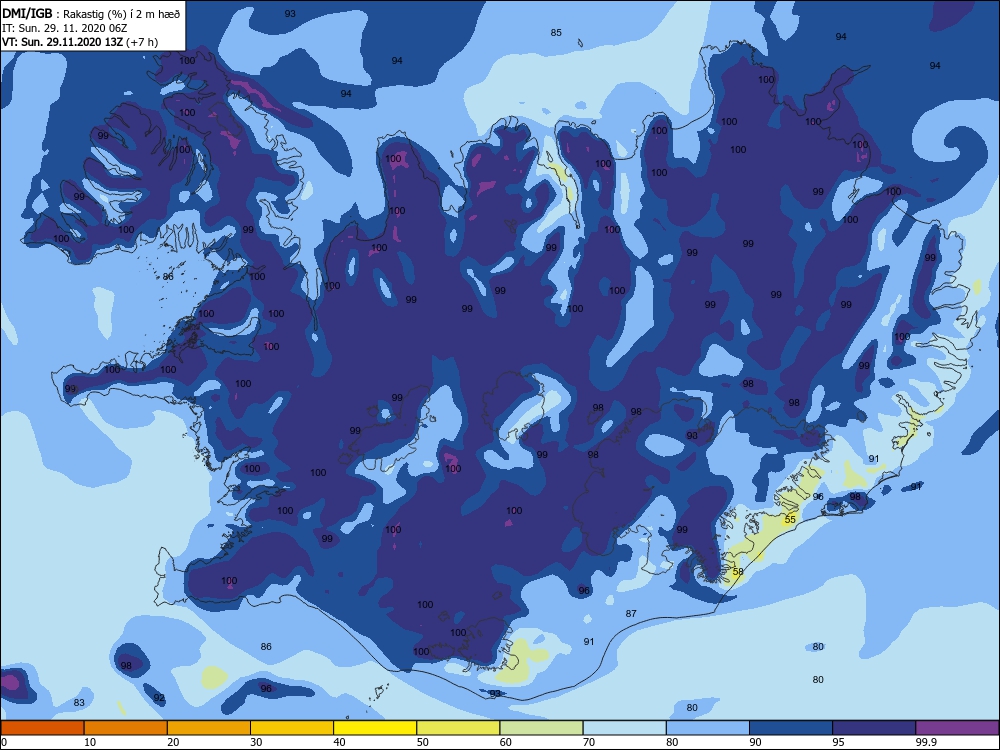Viewport: 1000px width, 750px height.
Task: Click the humidity value 92 on the map
Action: [159, 698]
